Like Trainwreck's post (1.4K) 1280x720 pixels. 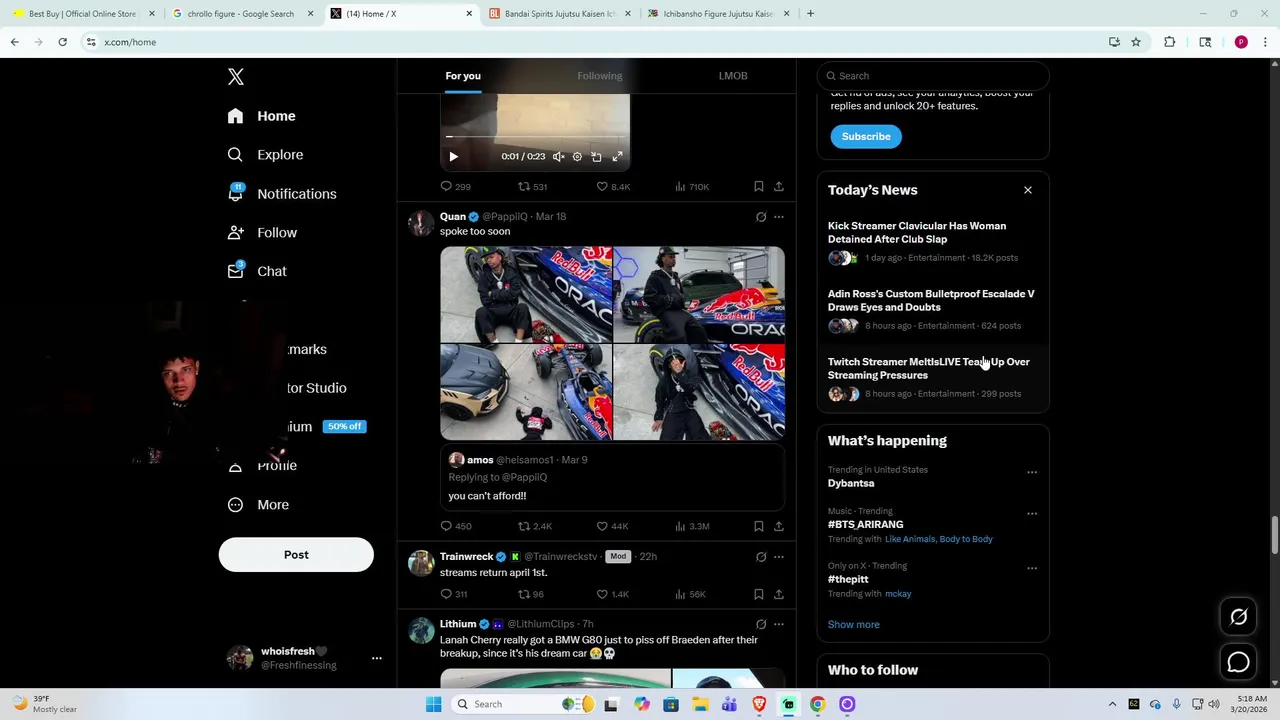click(612, 595)
